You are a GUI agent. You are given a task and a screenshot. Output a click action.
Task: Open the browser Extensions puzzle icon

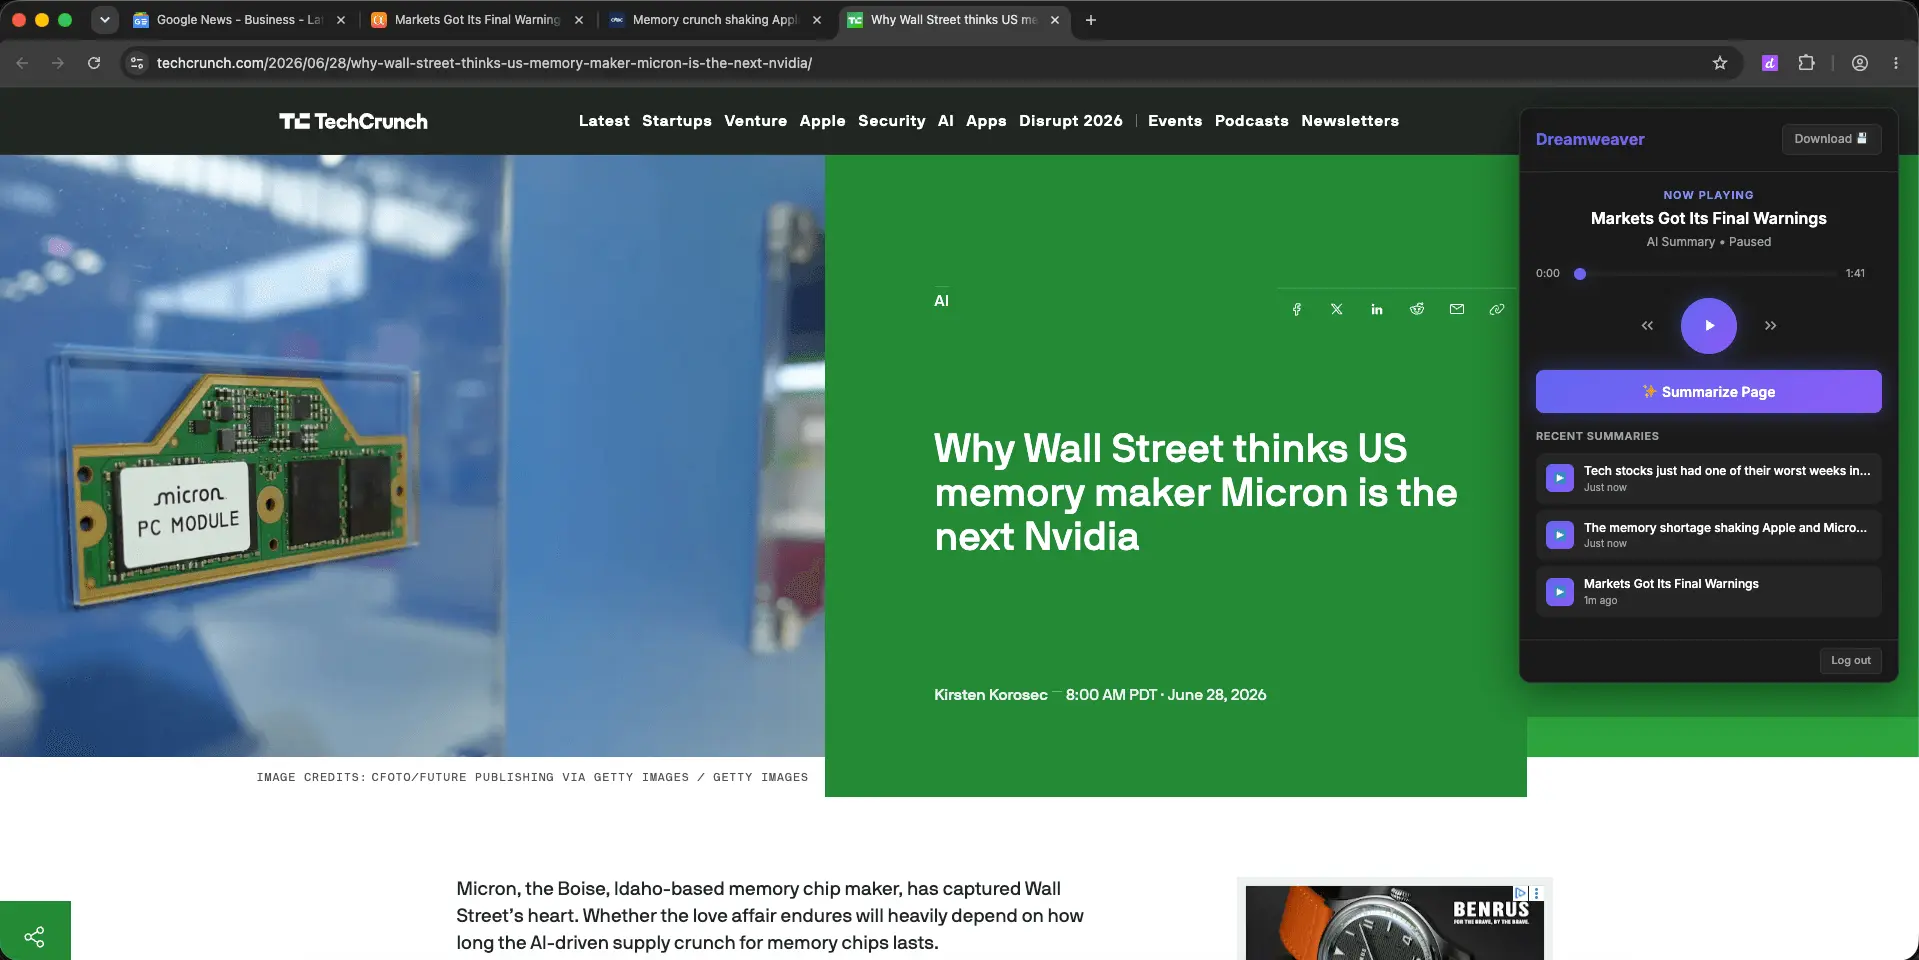click(1806, 63)
